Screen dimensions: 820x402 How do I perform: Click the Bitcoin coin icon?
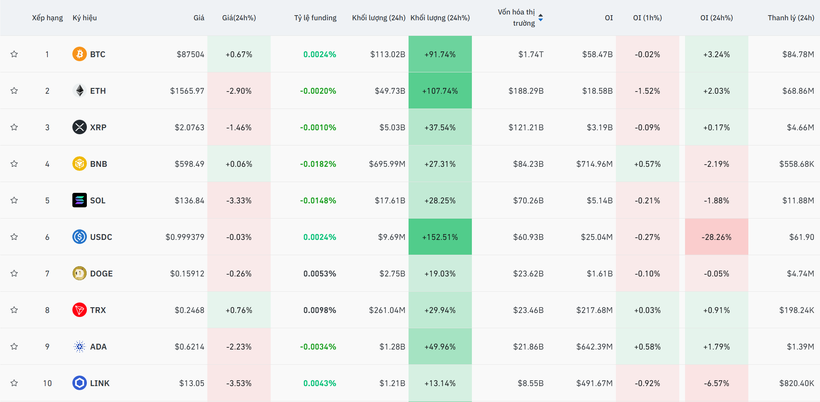click(80, 54)
